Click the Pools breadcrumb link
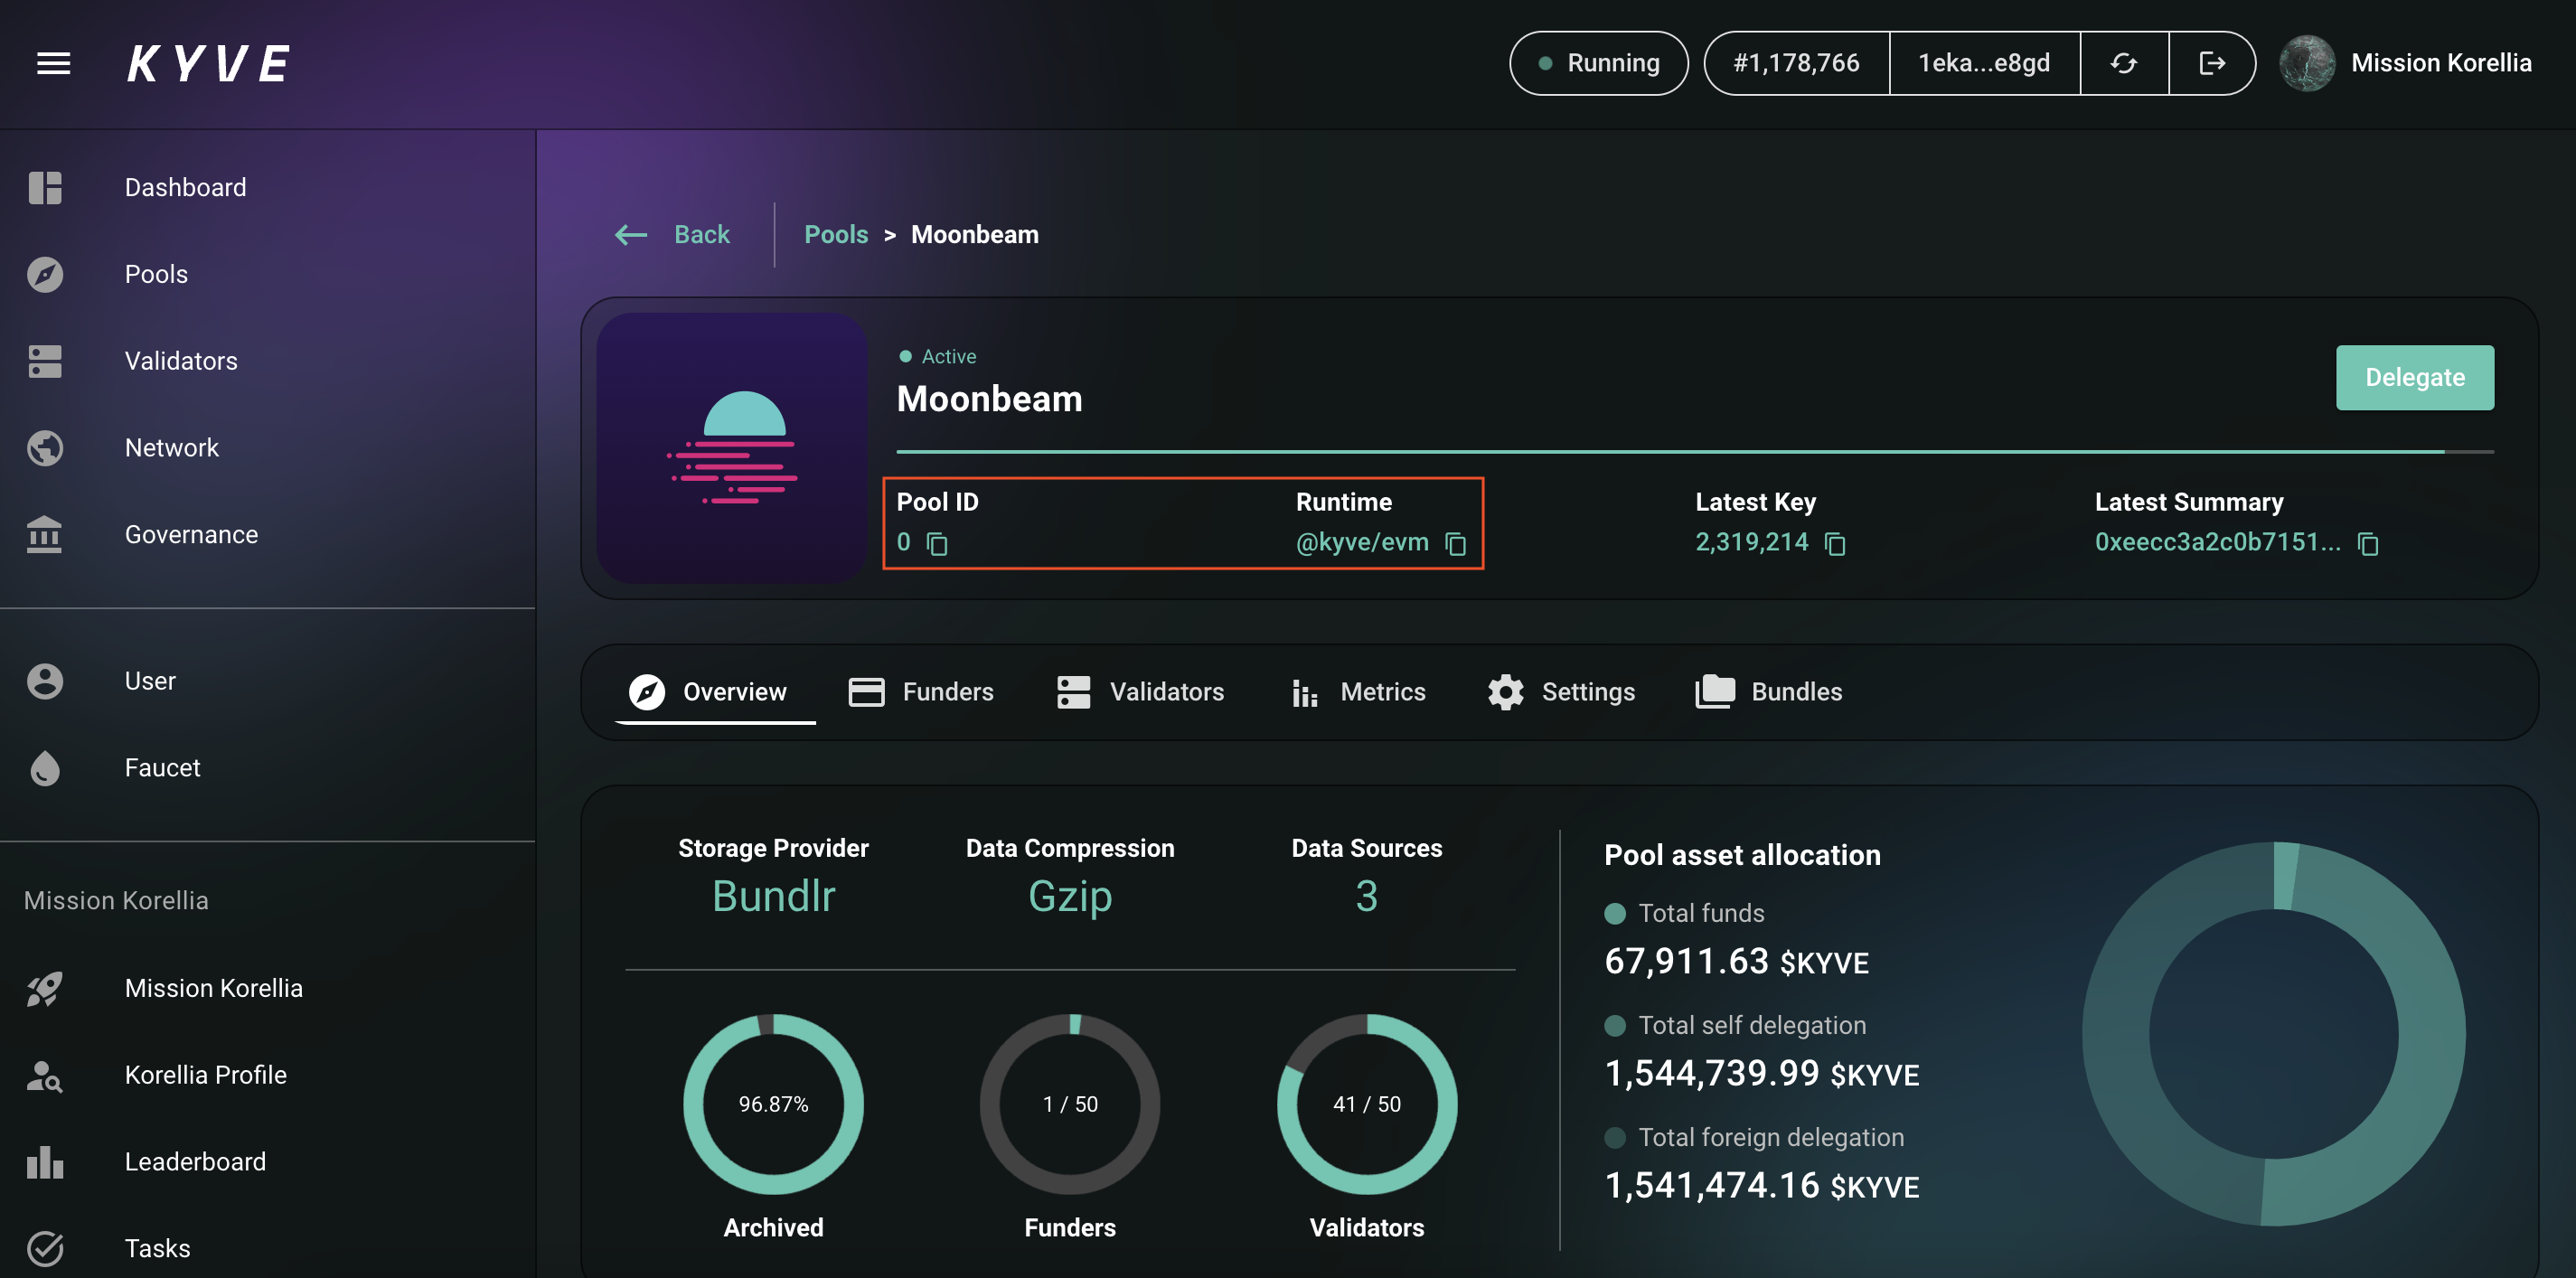Image resolution: width=2576 pixels, height=1278 pixels. 836,234
